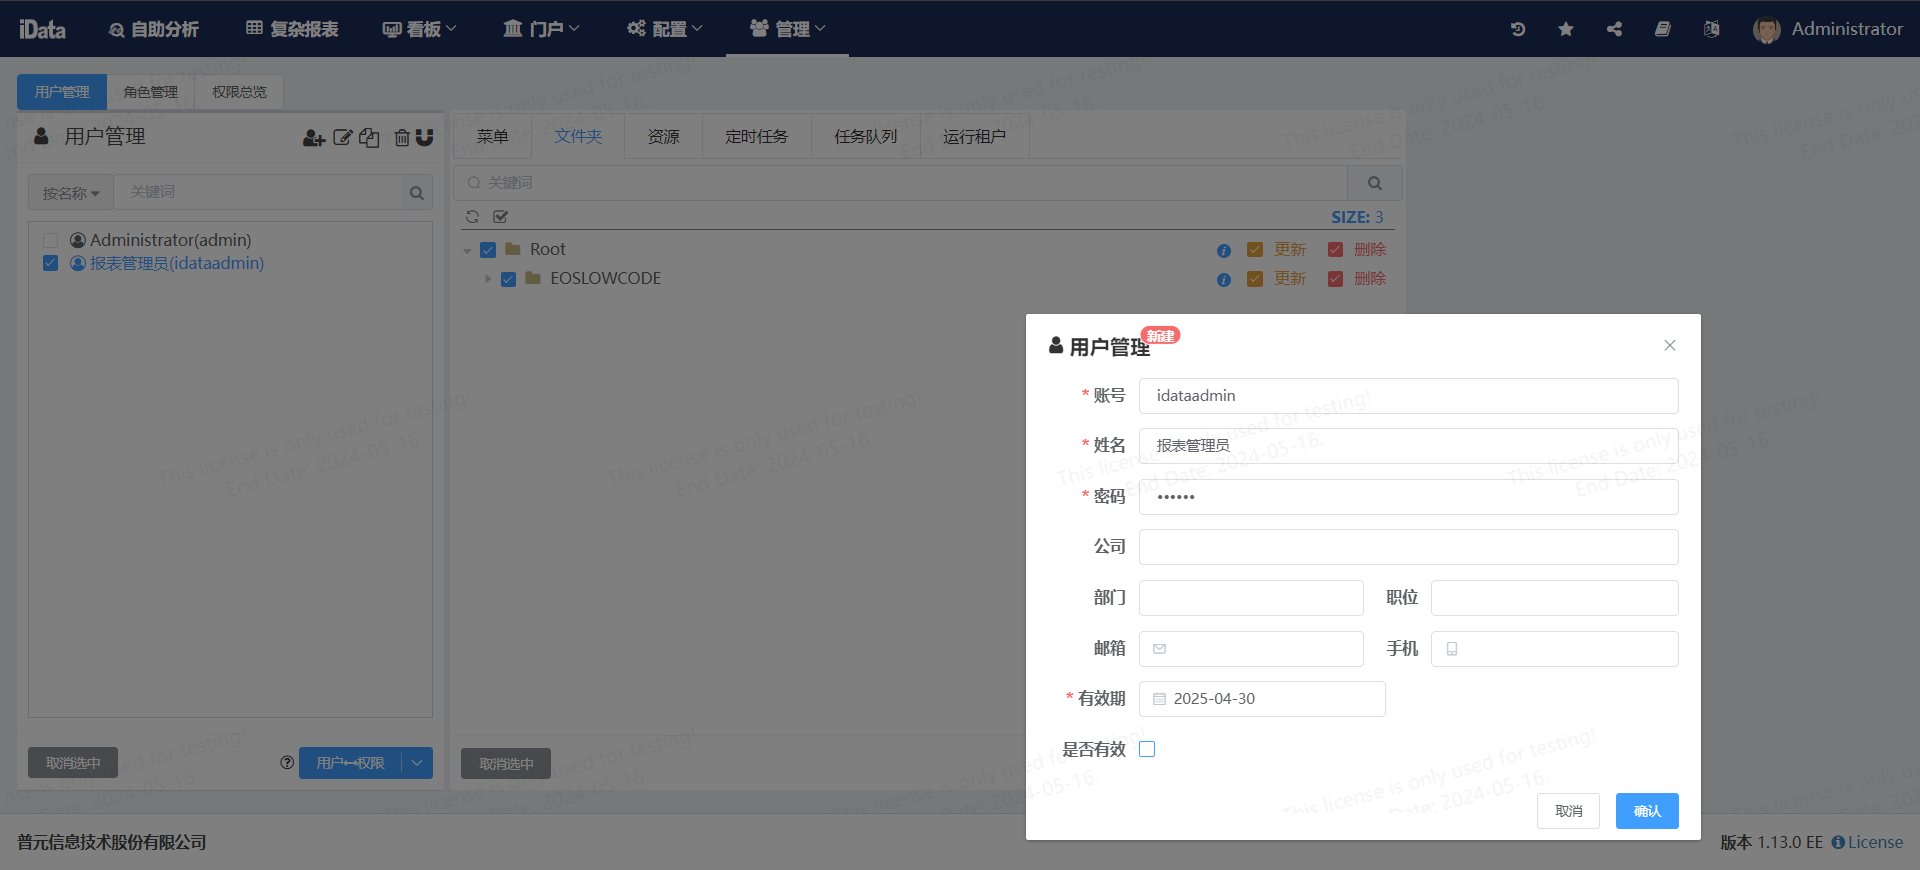This screenshot has width=1920, height=870.
Task: Switch language via the translate icon
Action: click(1711, 29)
